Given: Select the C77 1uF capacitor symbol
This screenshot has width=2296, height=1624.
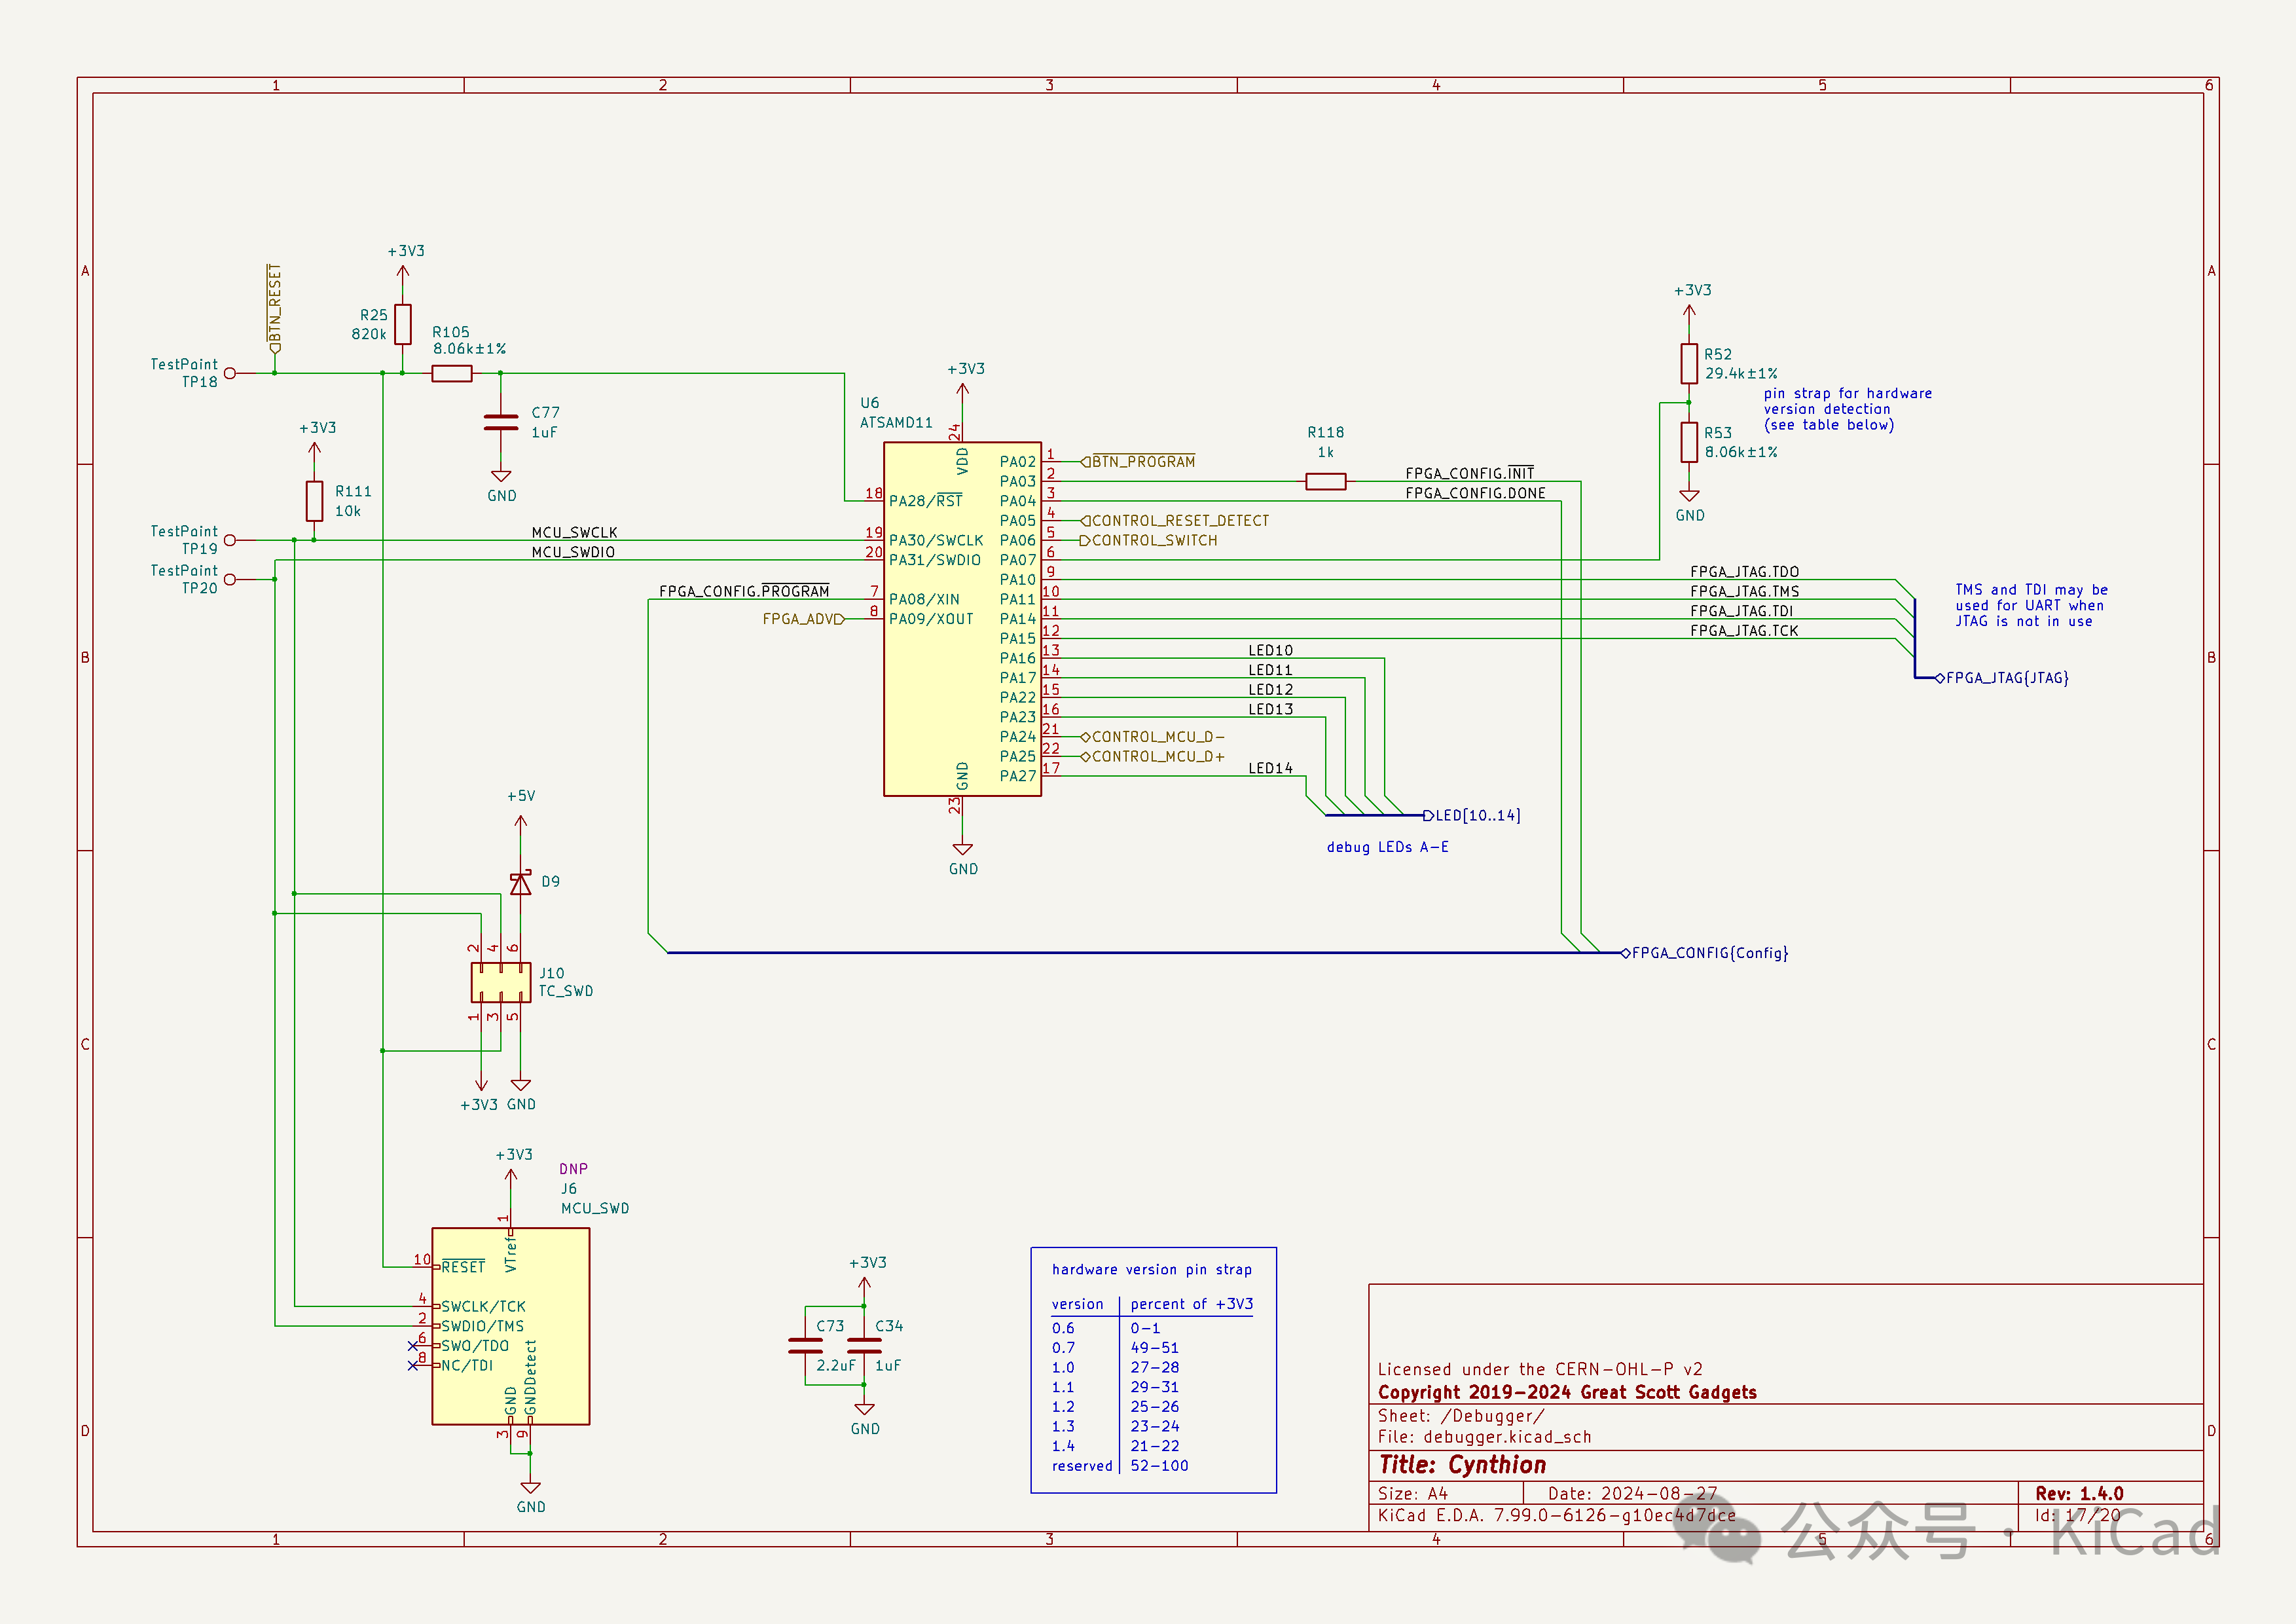Looking at the screenshot, I should pyautogui.click(x=501, y=423).
